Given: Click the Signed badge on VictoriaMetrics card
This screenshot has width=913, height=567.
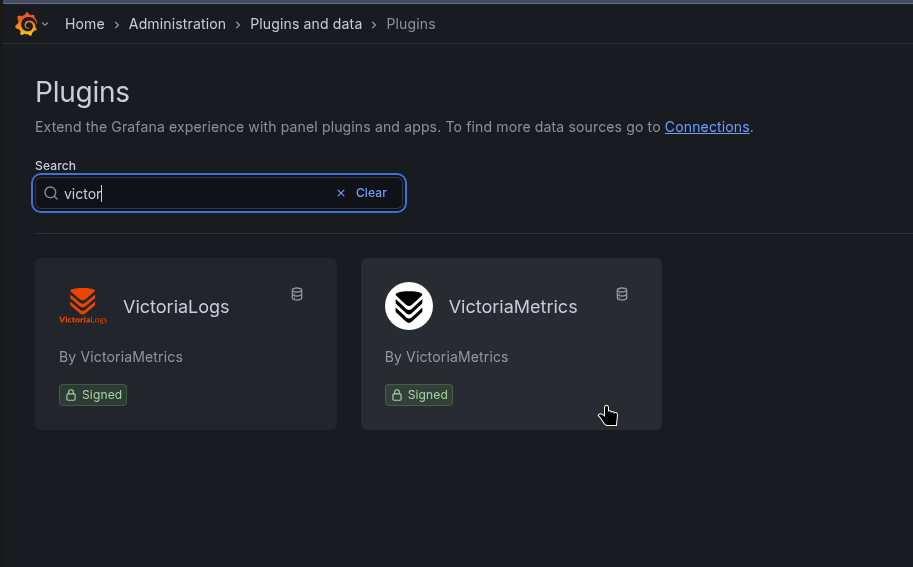Looking at the screenshot, I should (x=419, y=395).
